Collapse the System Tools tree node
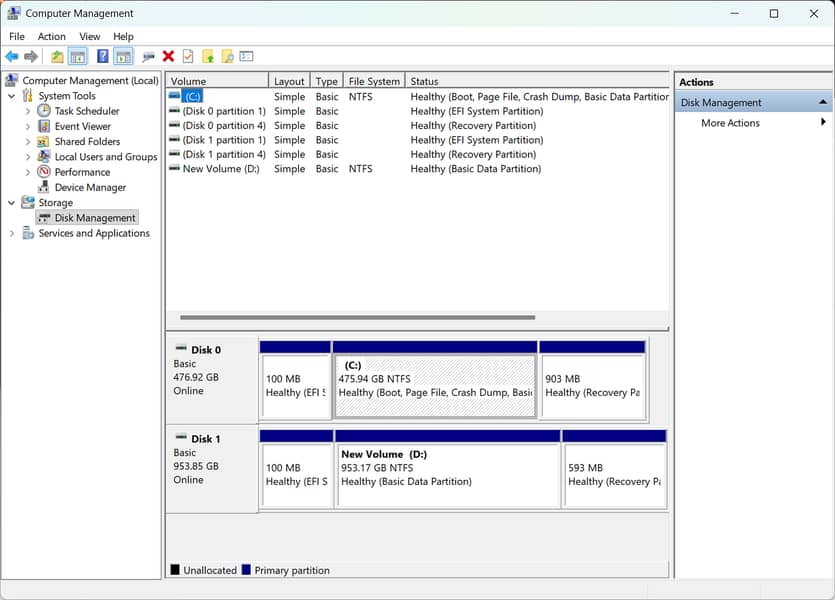The width and height of the screenshot is (835, 600). coord(12,96)
